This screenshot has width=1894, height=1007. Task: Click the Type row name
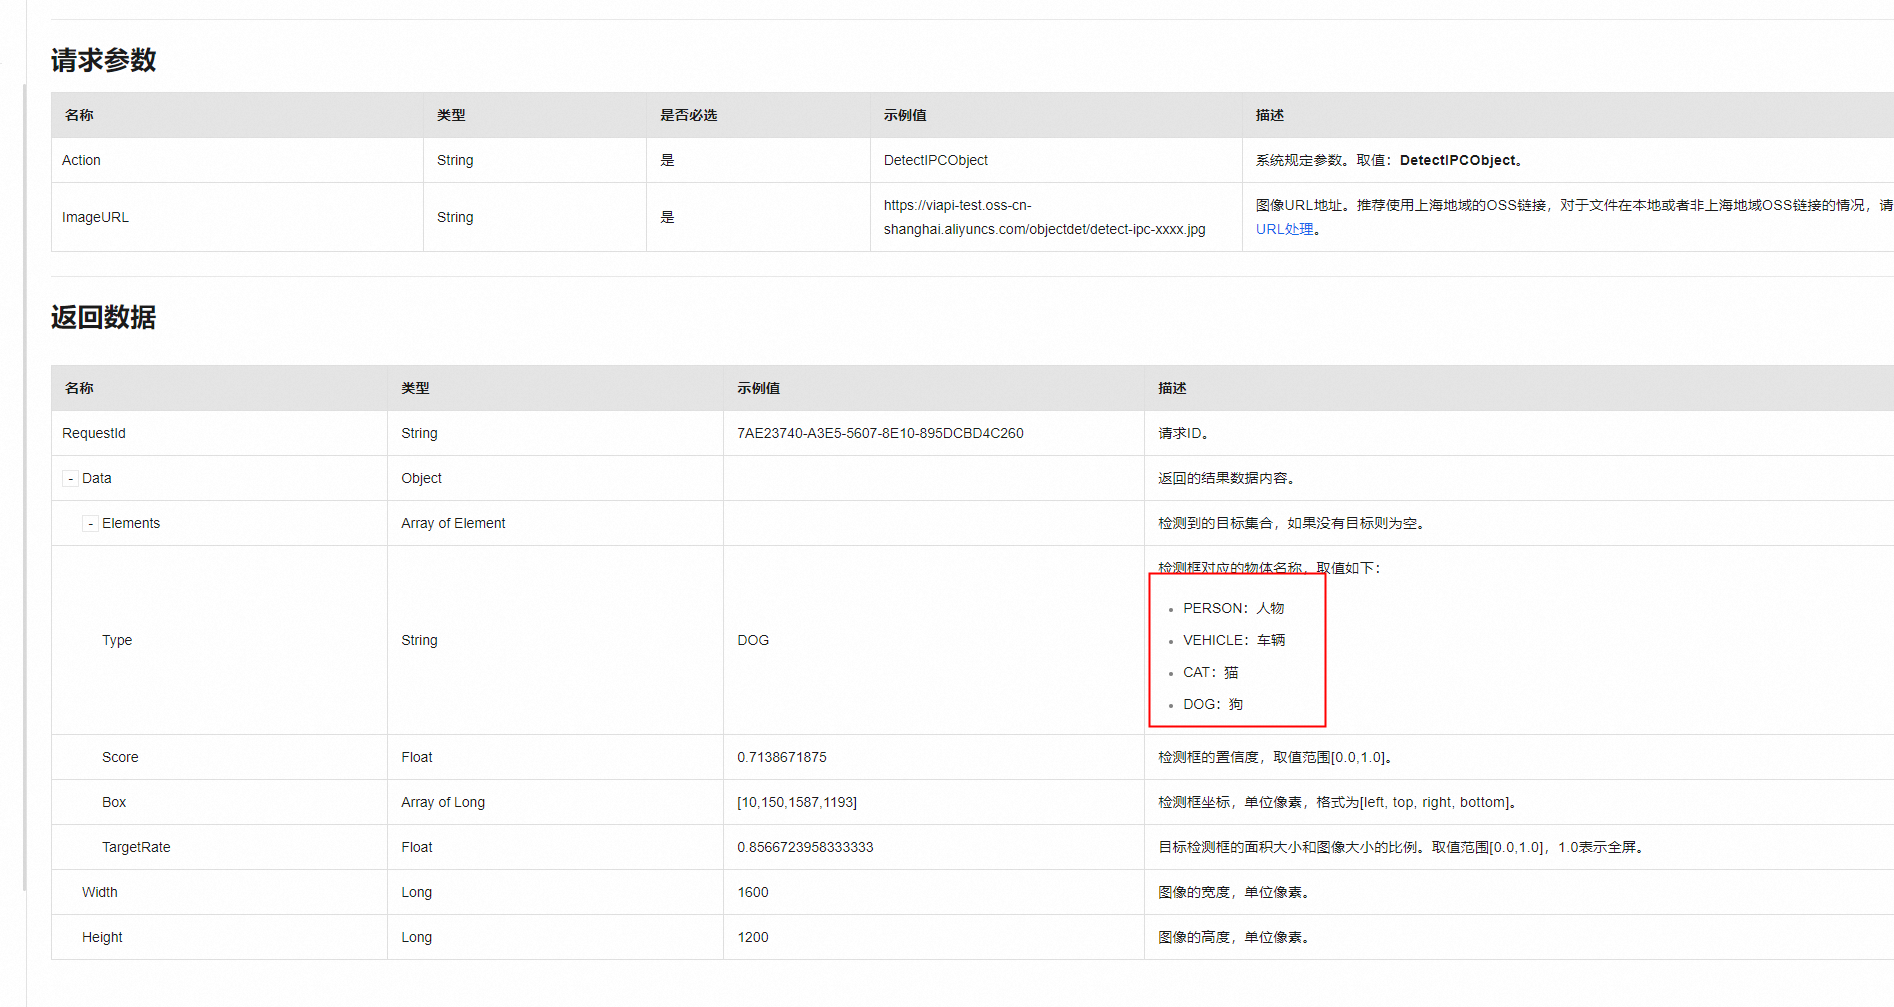pos(117,640)
